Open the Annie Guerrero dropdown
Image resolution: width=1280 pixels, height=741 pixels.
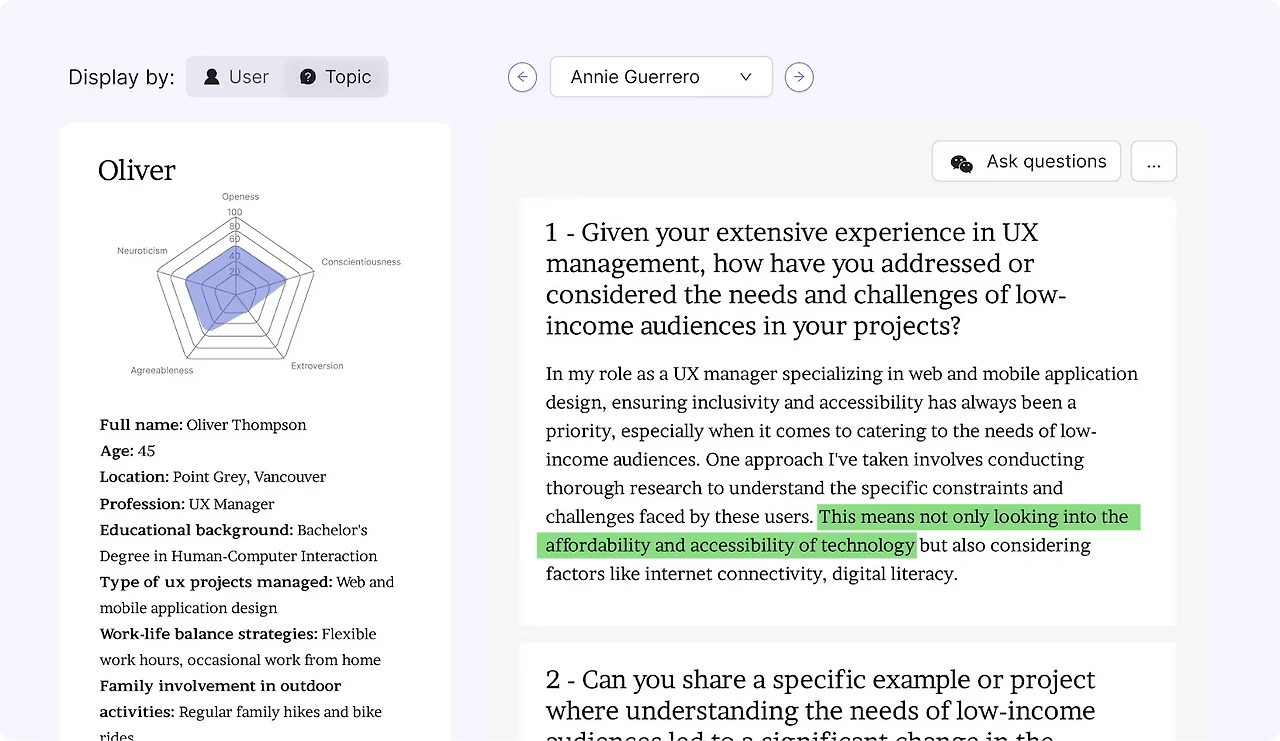coord(661,77)
